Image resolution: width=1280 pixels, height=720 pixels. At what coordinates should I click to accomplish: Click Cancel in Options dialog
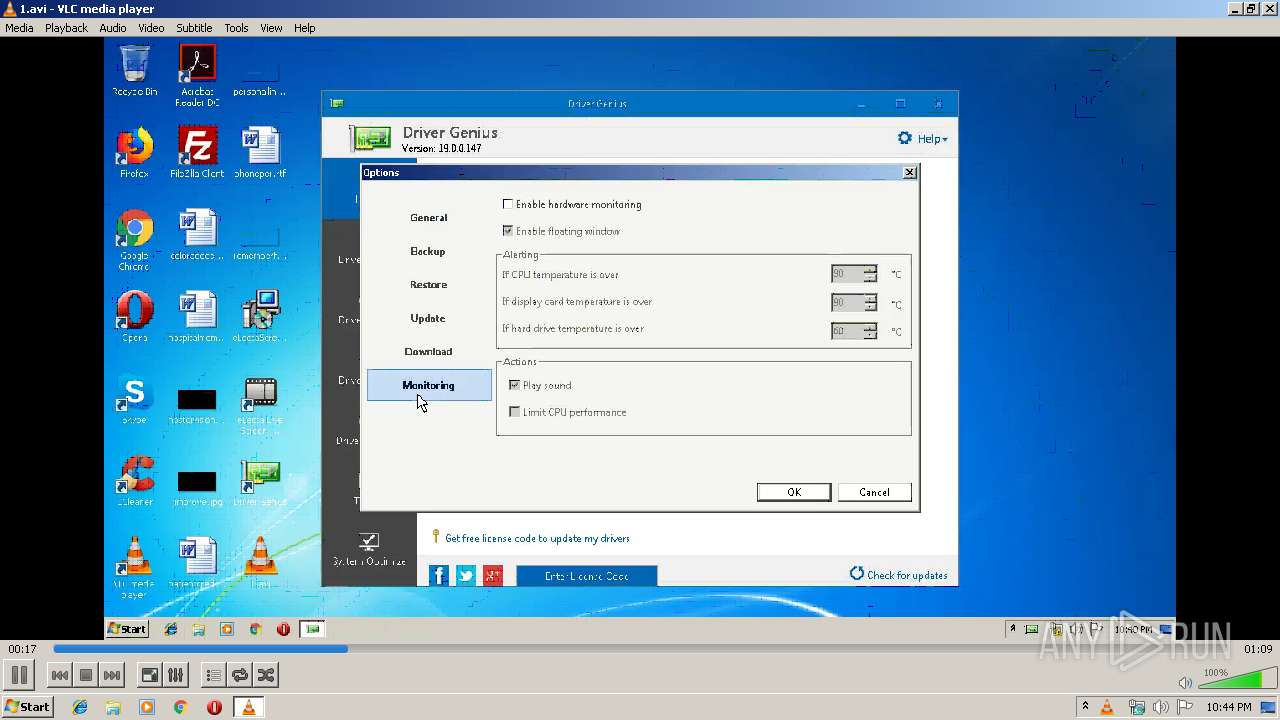tap(874, 492)
